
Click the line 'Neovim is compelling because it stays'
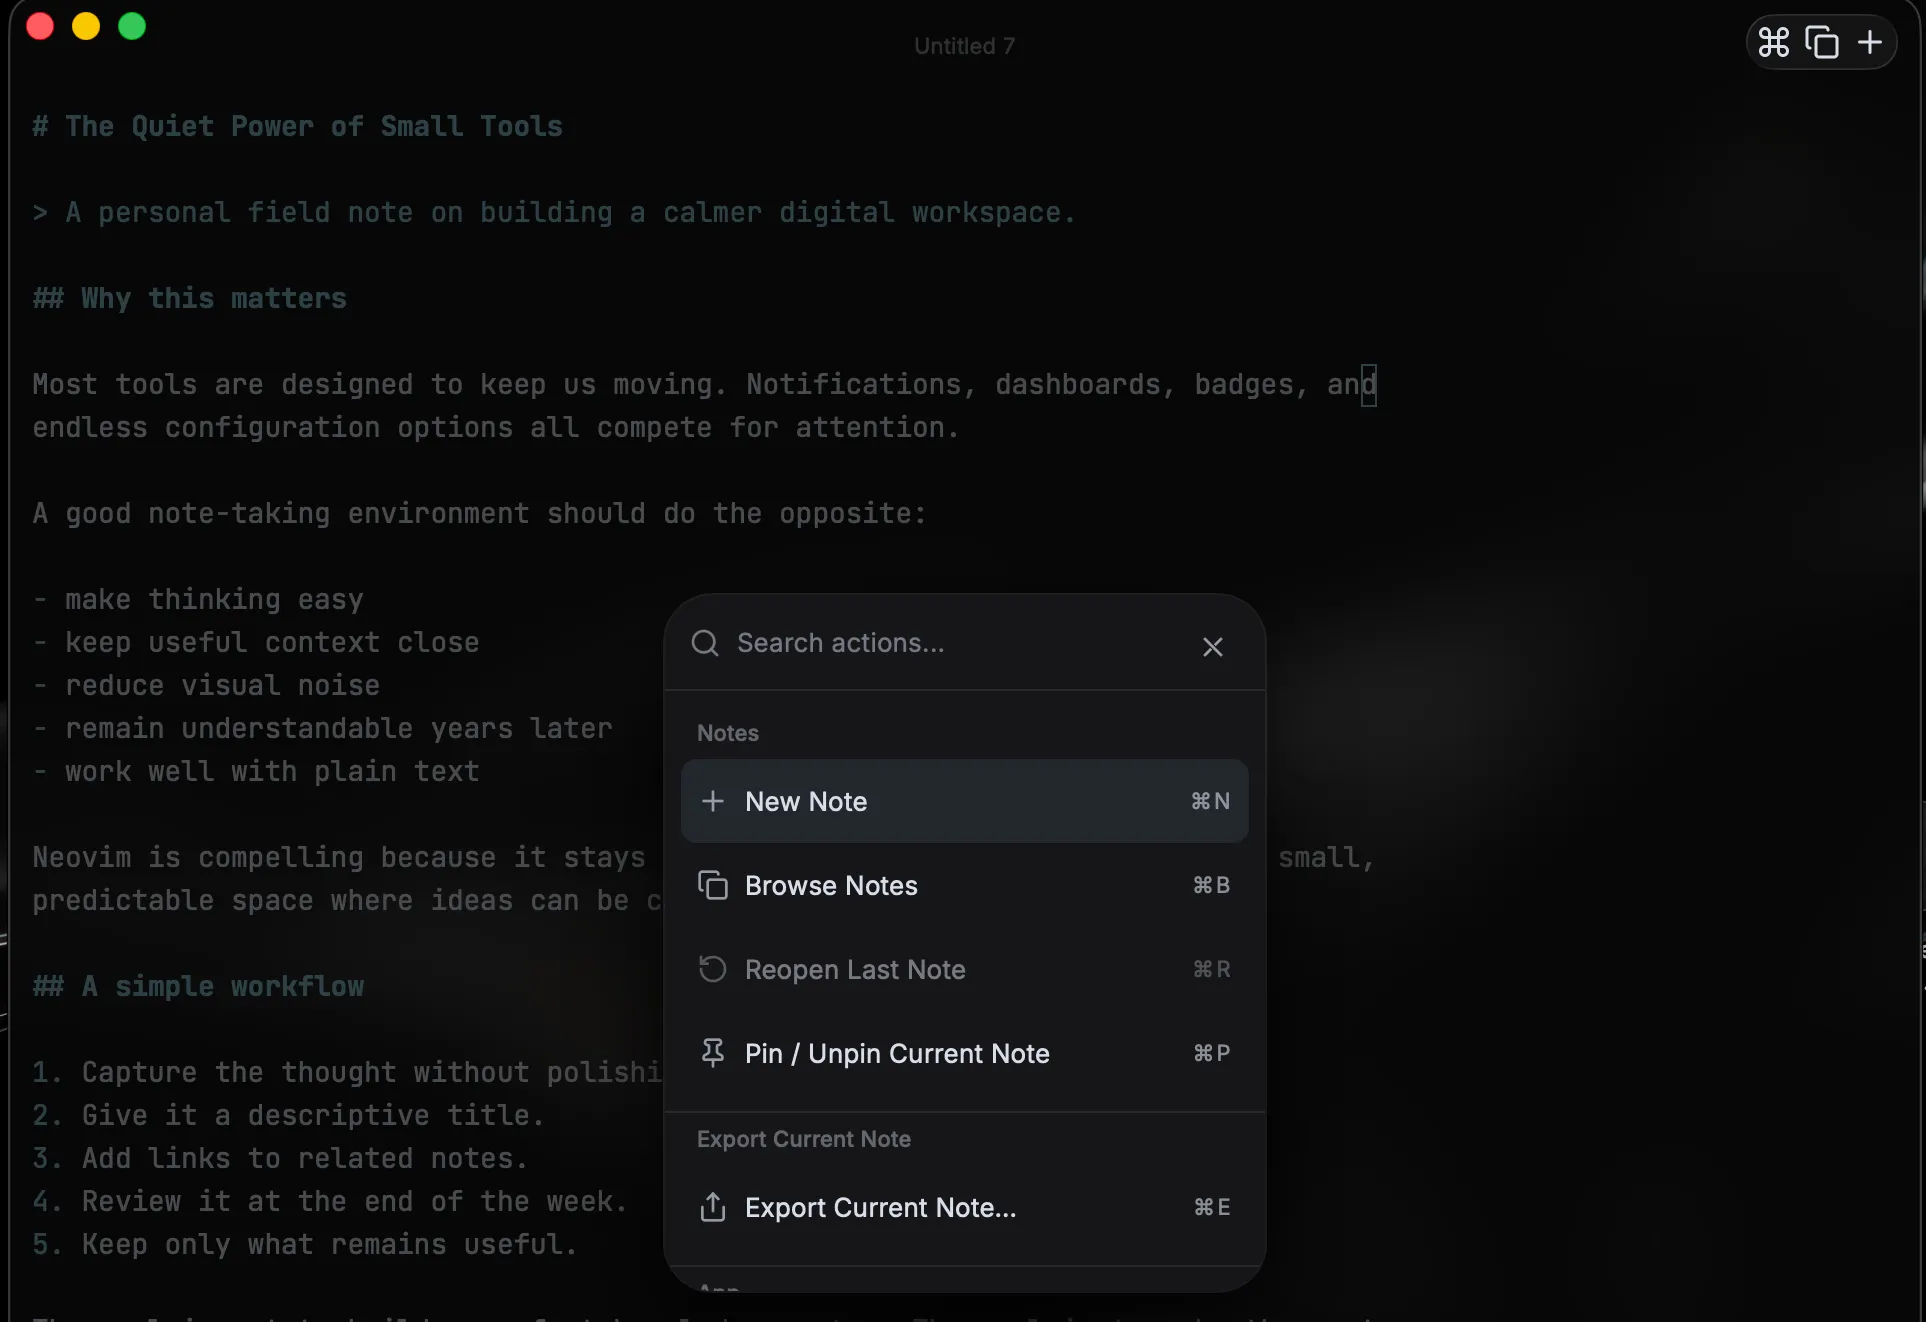point(339,857)
